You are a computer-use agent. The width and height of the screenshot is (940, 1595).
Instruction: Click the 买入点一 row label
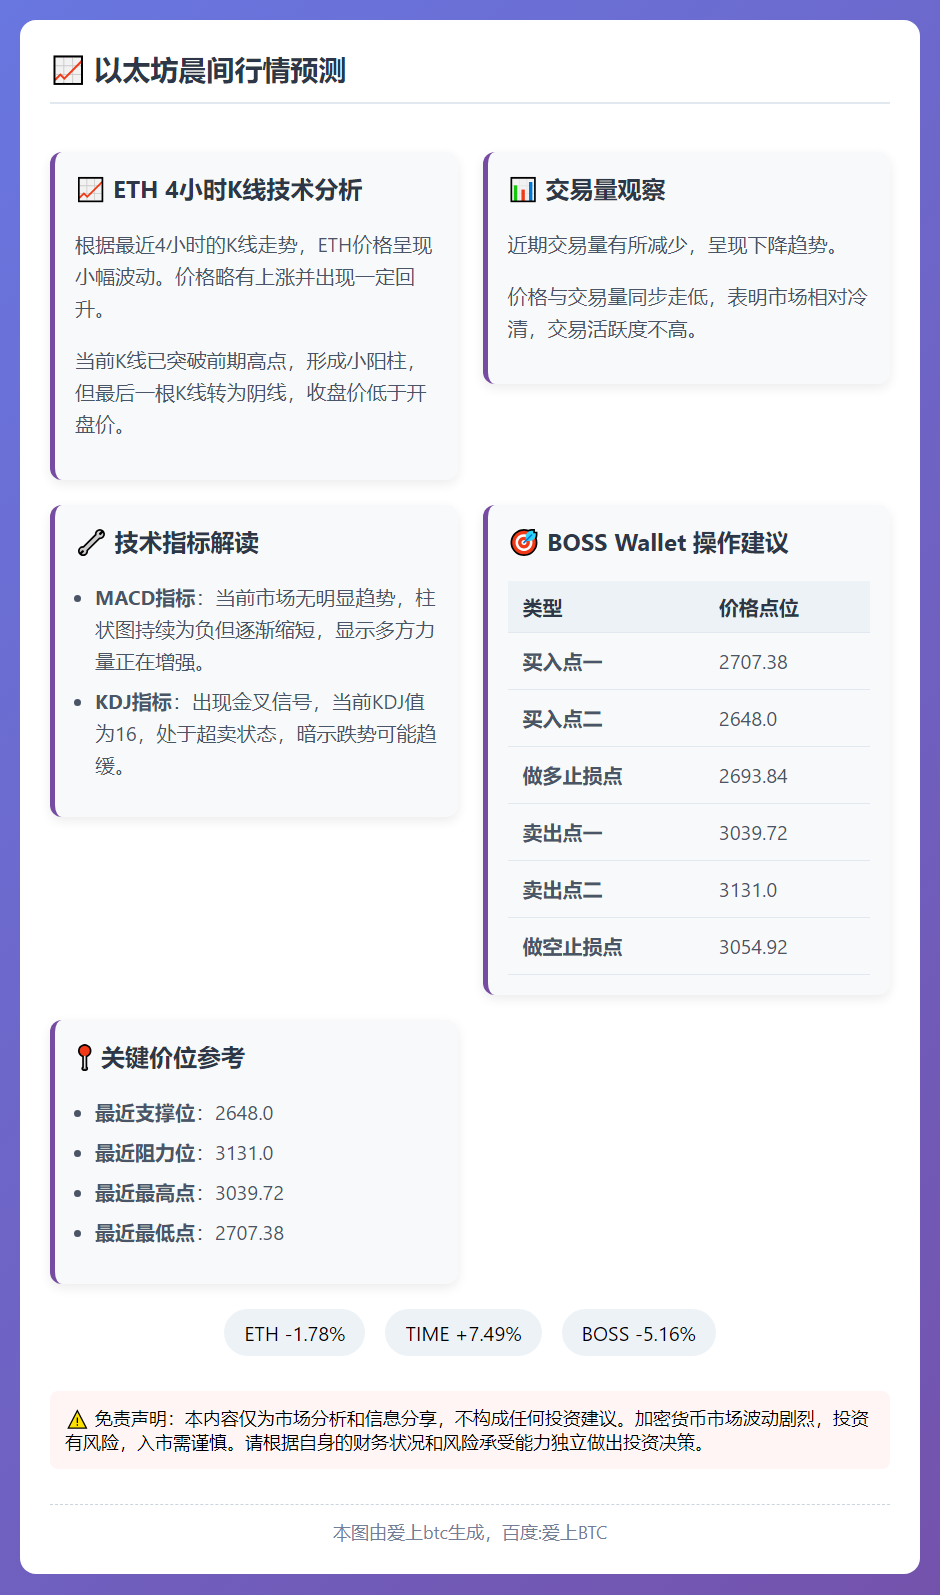click(562, 662)
